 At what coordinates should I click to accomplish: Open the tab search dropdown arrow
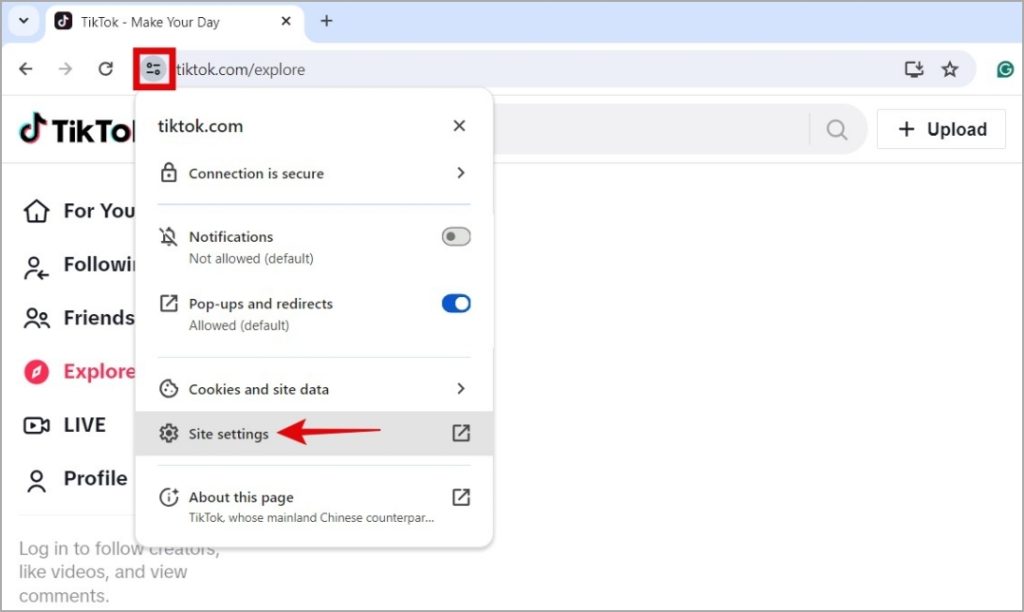(x=24, y=21)
